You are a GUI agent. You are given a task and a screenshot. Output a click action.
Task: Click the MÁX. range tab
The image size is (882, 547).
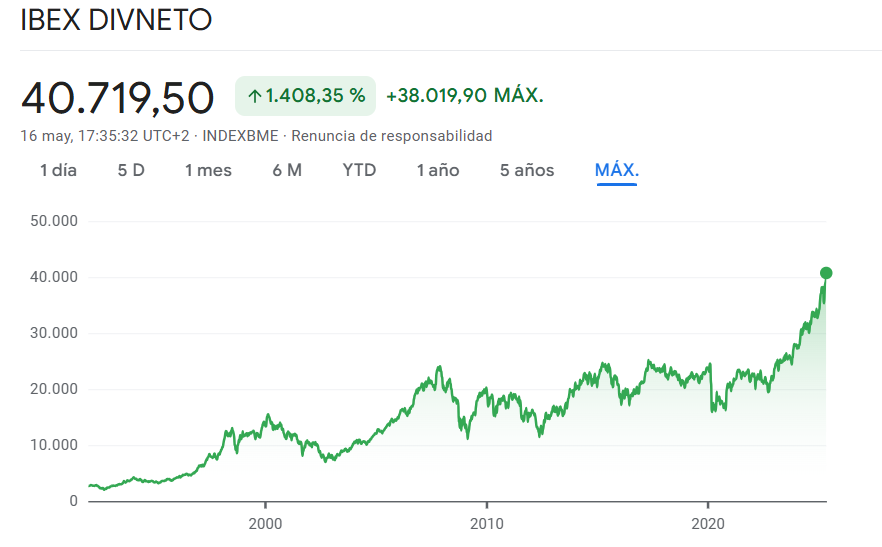pyautogui.click(x=617, y=170)
